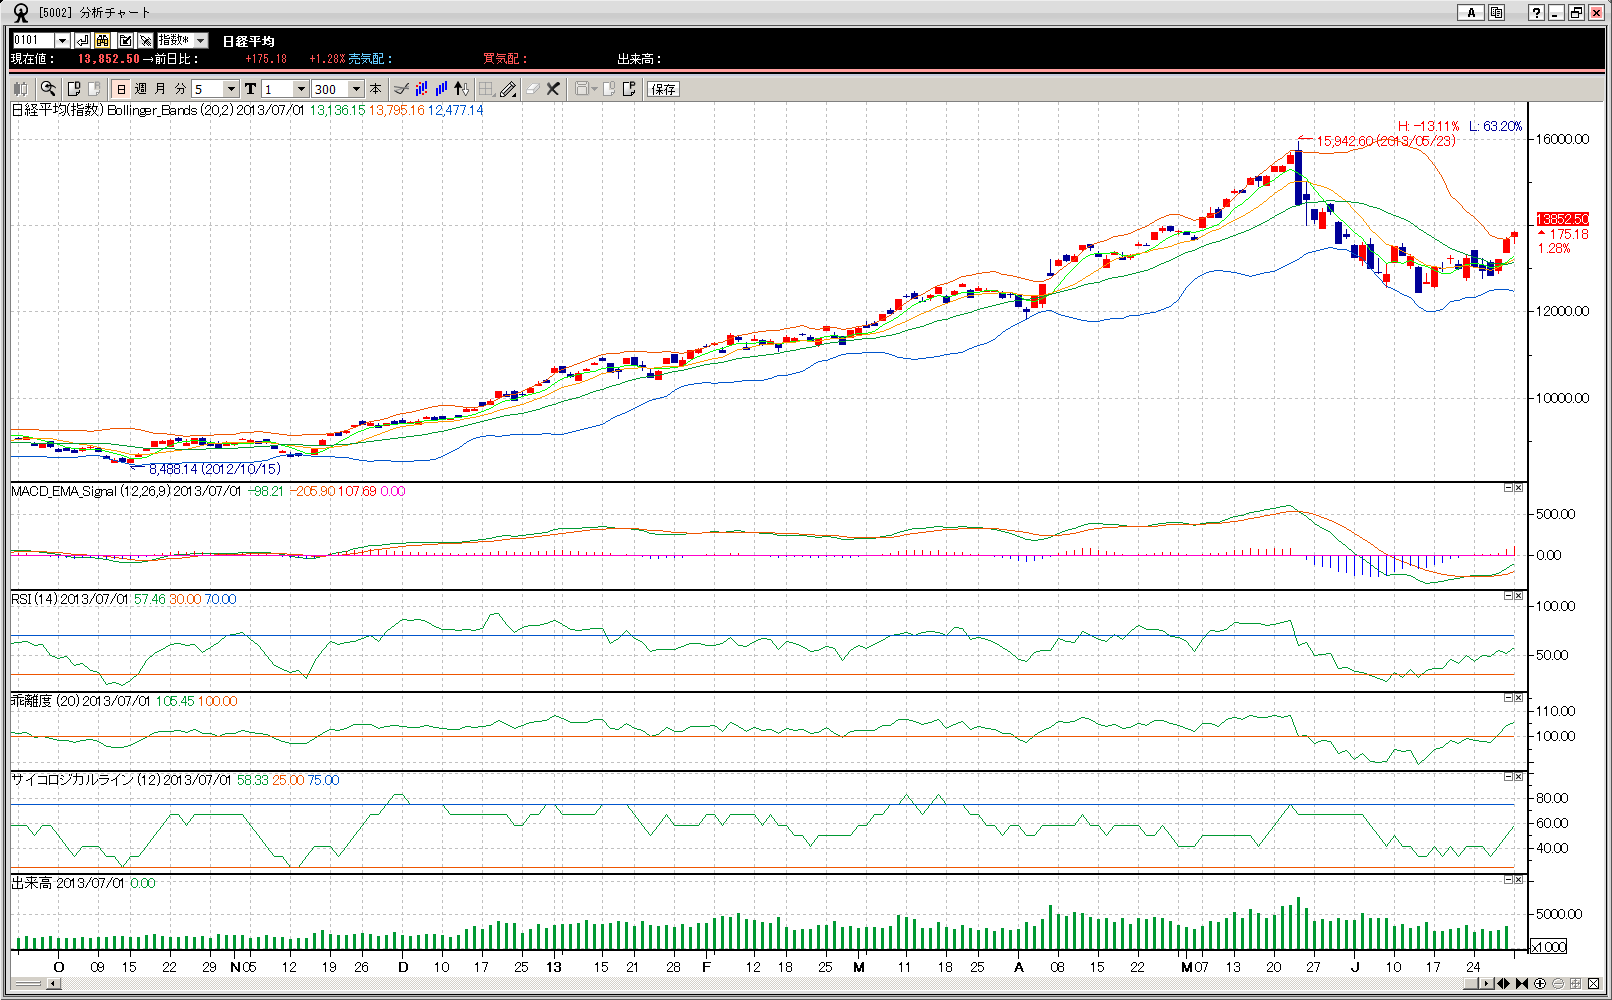Click the eraser tool icon

click(x=532, y=89)
